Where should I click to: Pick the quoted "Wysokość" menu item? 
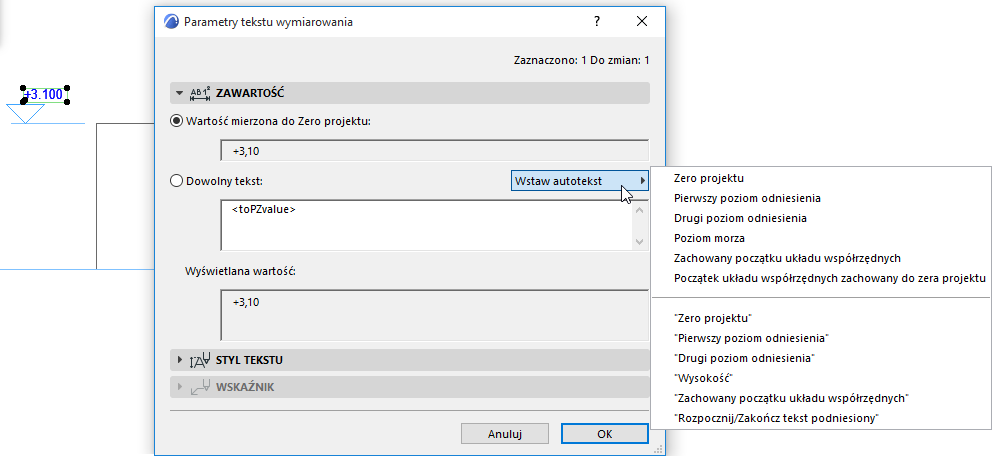[704, 378]
